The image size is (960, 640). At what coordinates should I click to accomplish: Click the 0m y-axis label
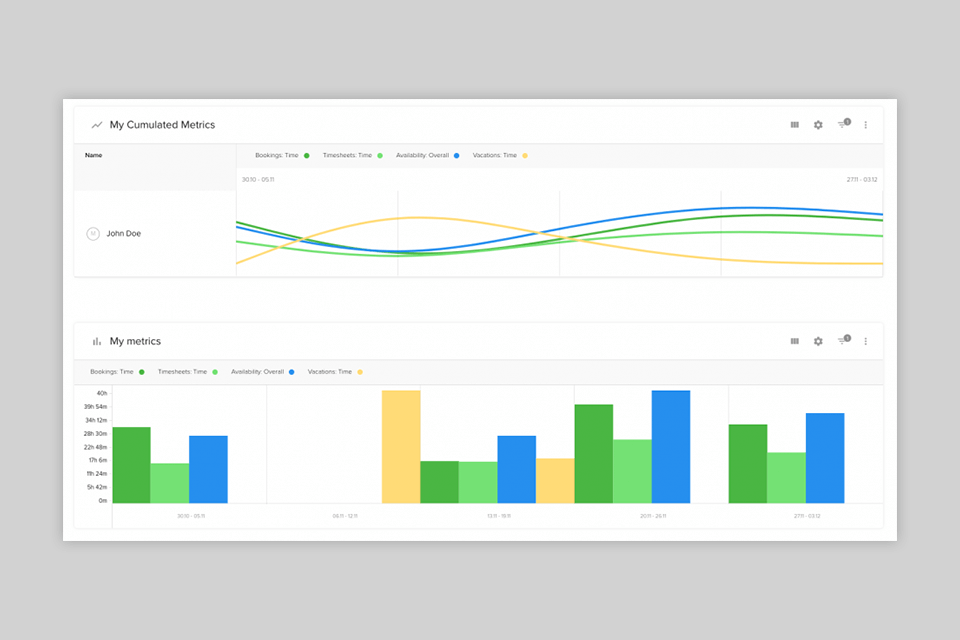point(103,500)
